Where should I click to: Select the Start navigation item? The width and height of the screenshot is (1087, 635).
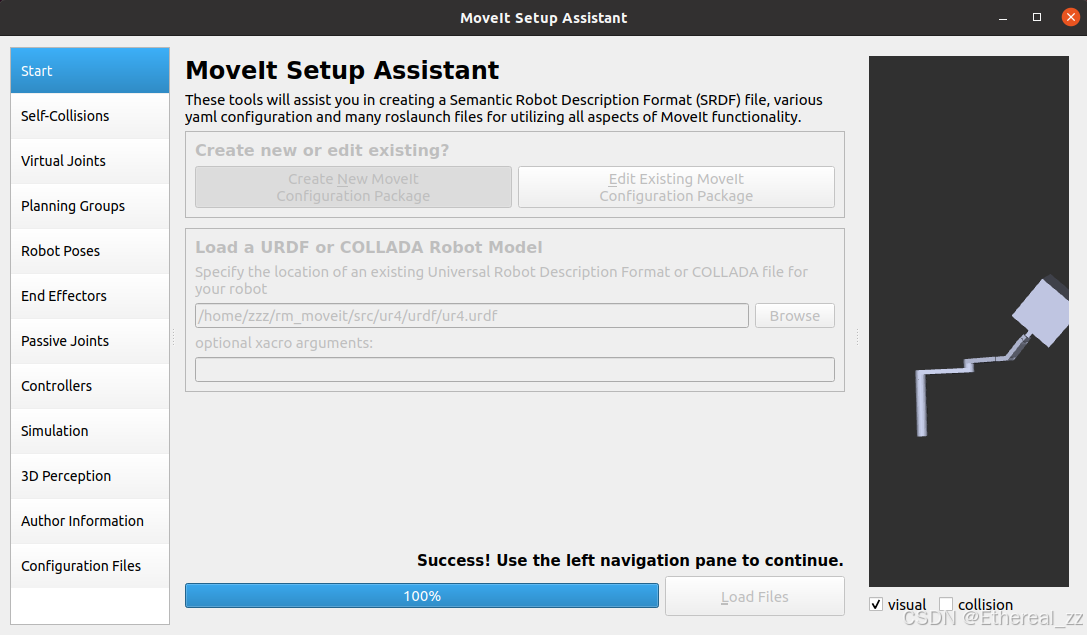90,71
